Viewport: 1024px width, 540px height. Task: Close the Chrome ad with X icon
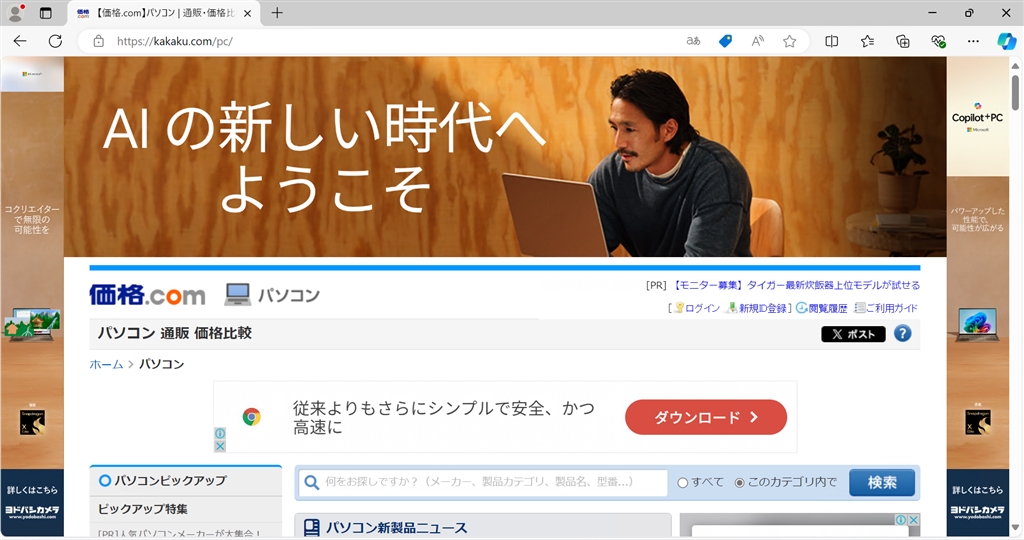tap(220, 446)
